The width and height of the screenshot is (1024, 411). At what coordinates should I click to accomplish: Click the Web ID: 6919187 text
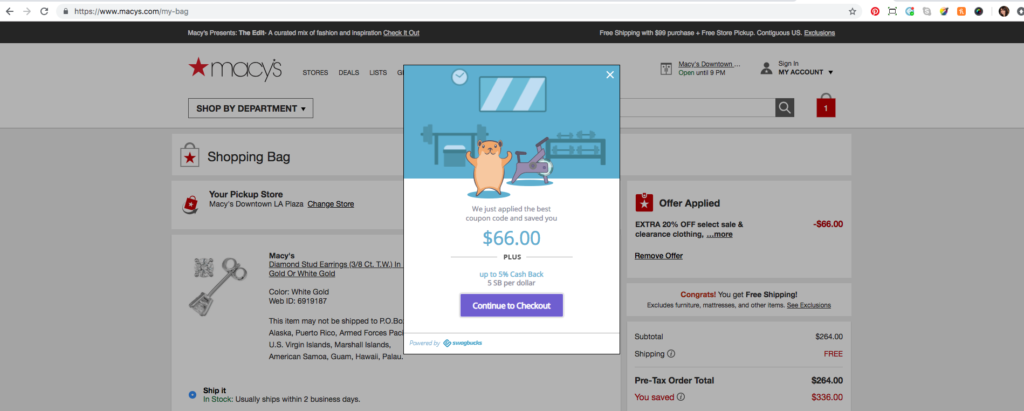coord(298,302)
